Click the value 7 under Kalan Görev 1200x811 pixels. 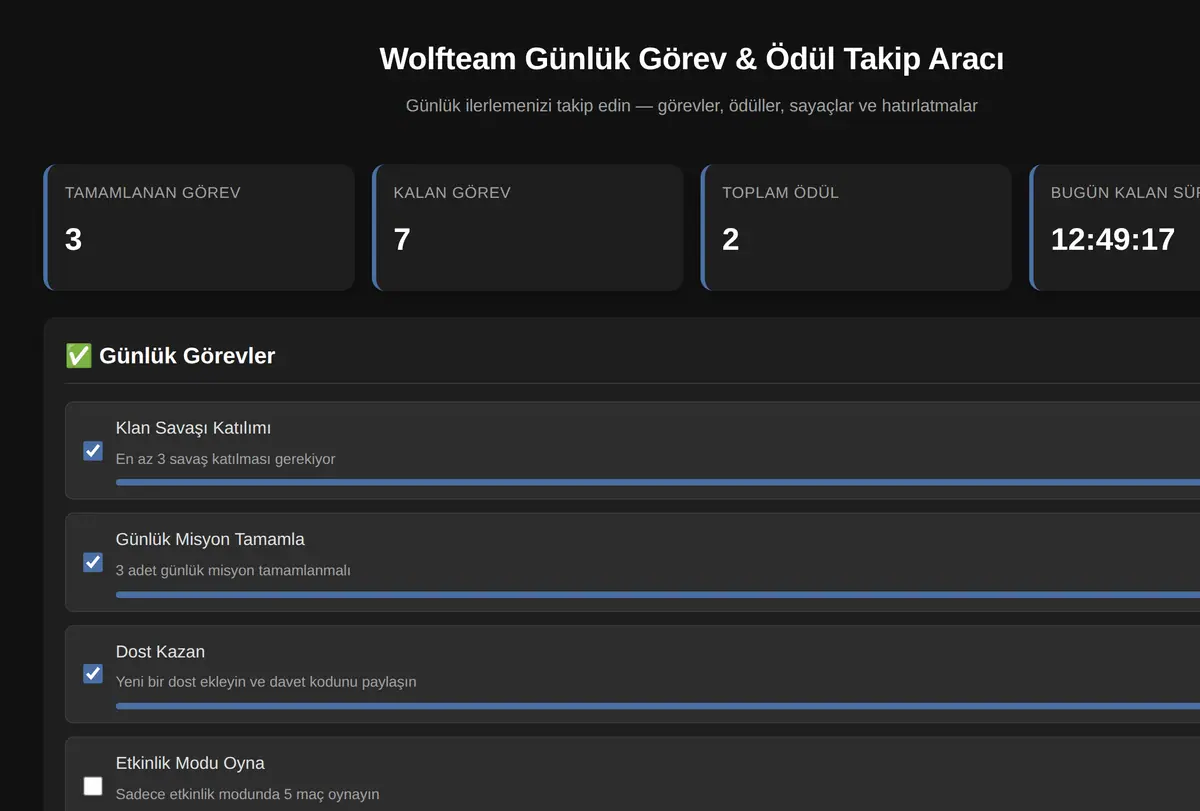click(x=402, y=240)
